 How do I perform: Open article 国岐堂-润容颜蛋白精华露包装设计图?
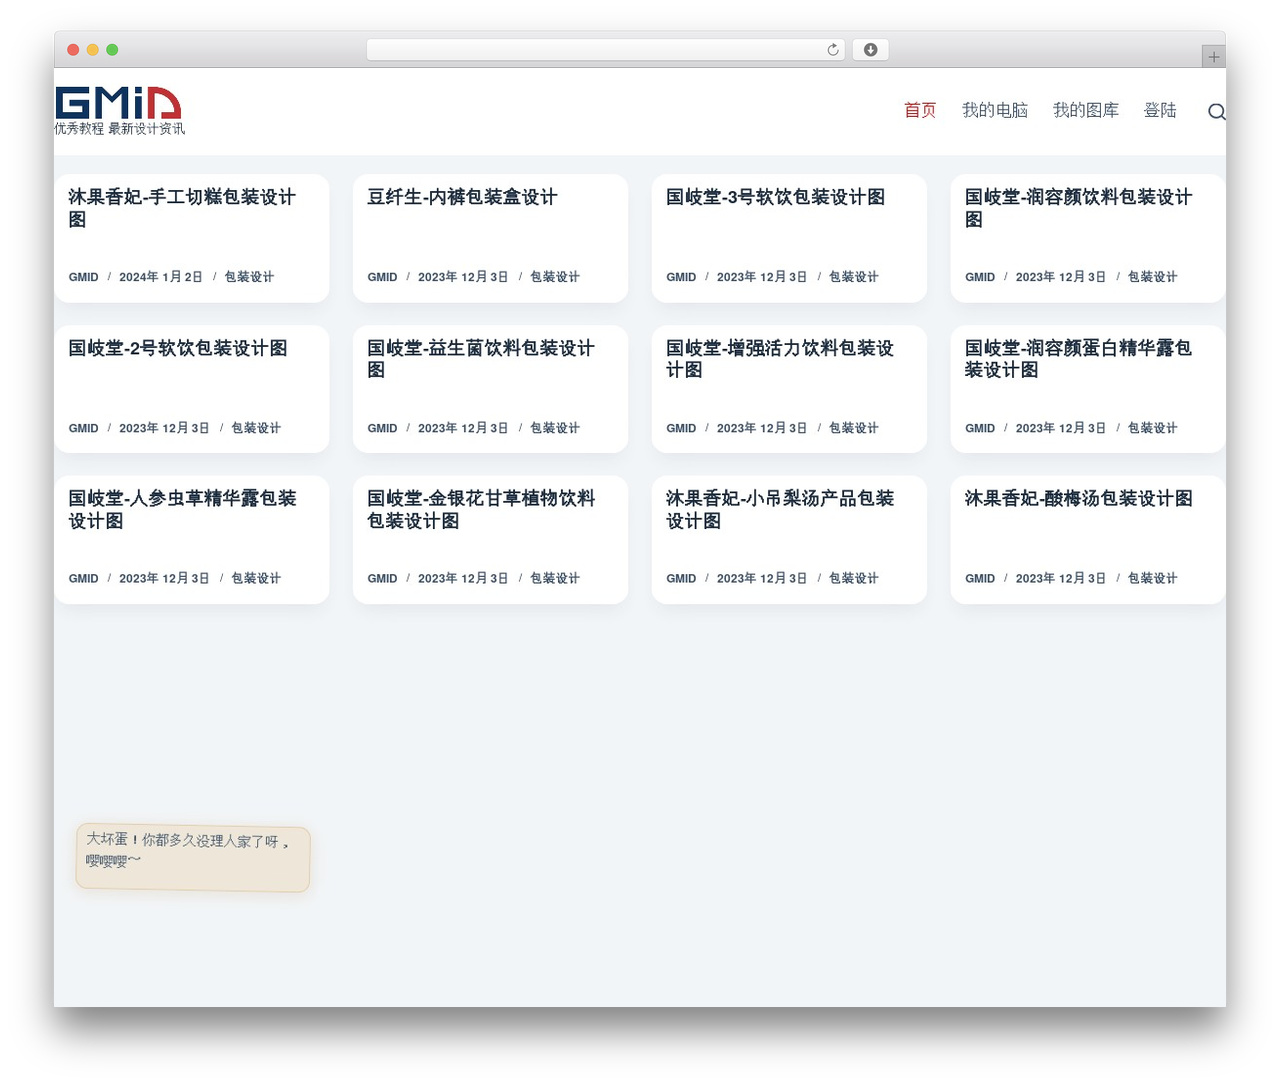point(1079,359)
